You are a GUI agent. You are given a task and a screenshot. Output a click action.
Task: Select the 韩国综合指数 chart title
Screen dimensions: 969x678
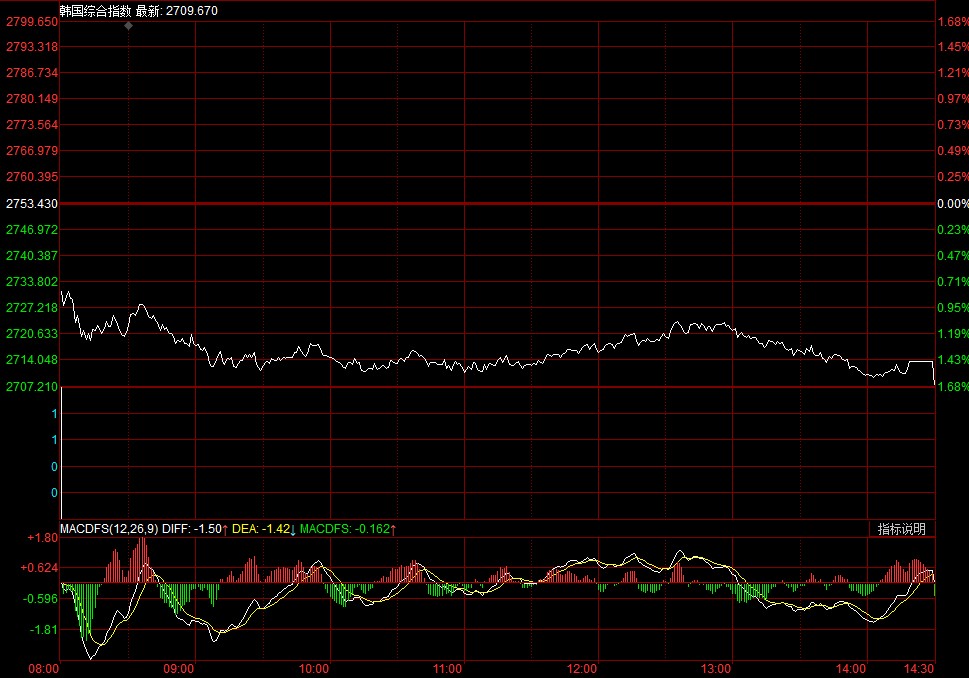[x=95, y=11]
